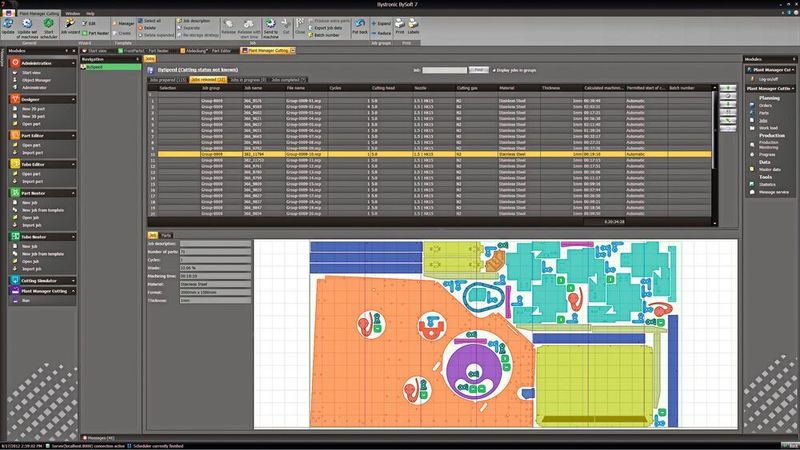Collapse the Part Nestor module group
800x450 pixels.
pyautogui.click(x=73, y=193)
